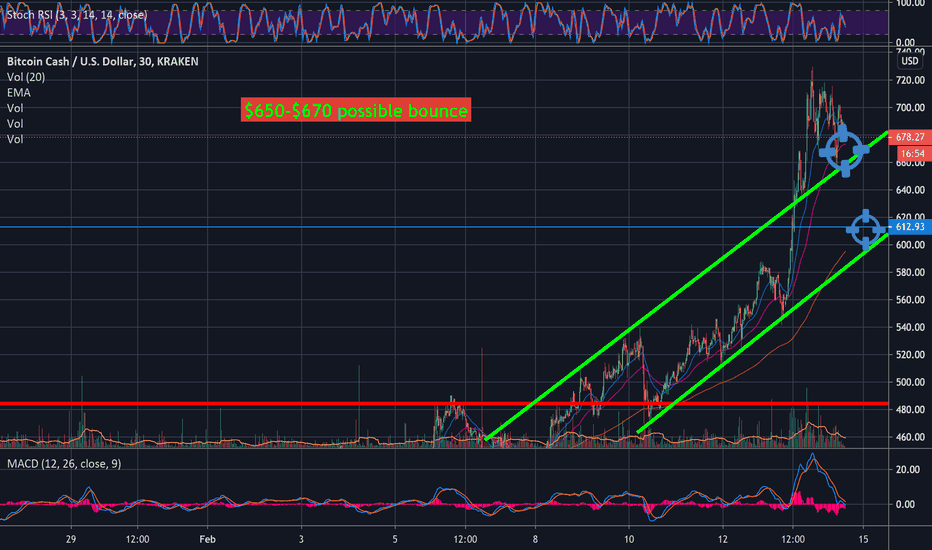Click the 520.00 price axis label
The height and width of the screenshot is (550, 932).
tap(911, 355)
